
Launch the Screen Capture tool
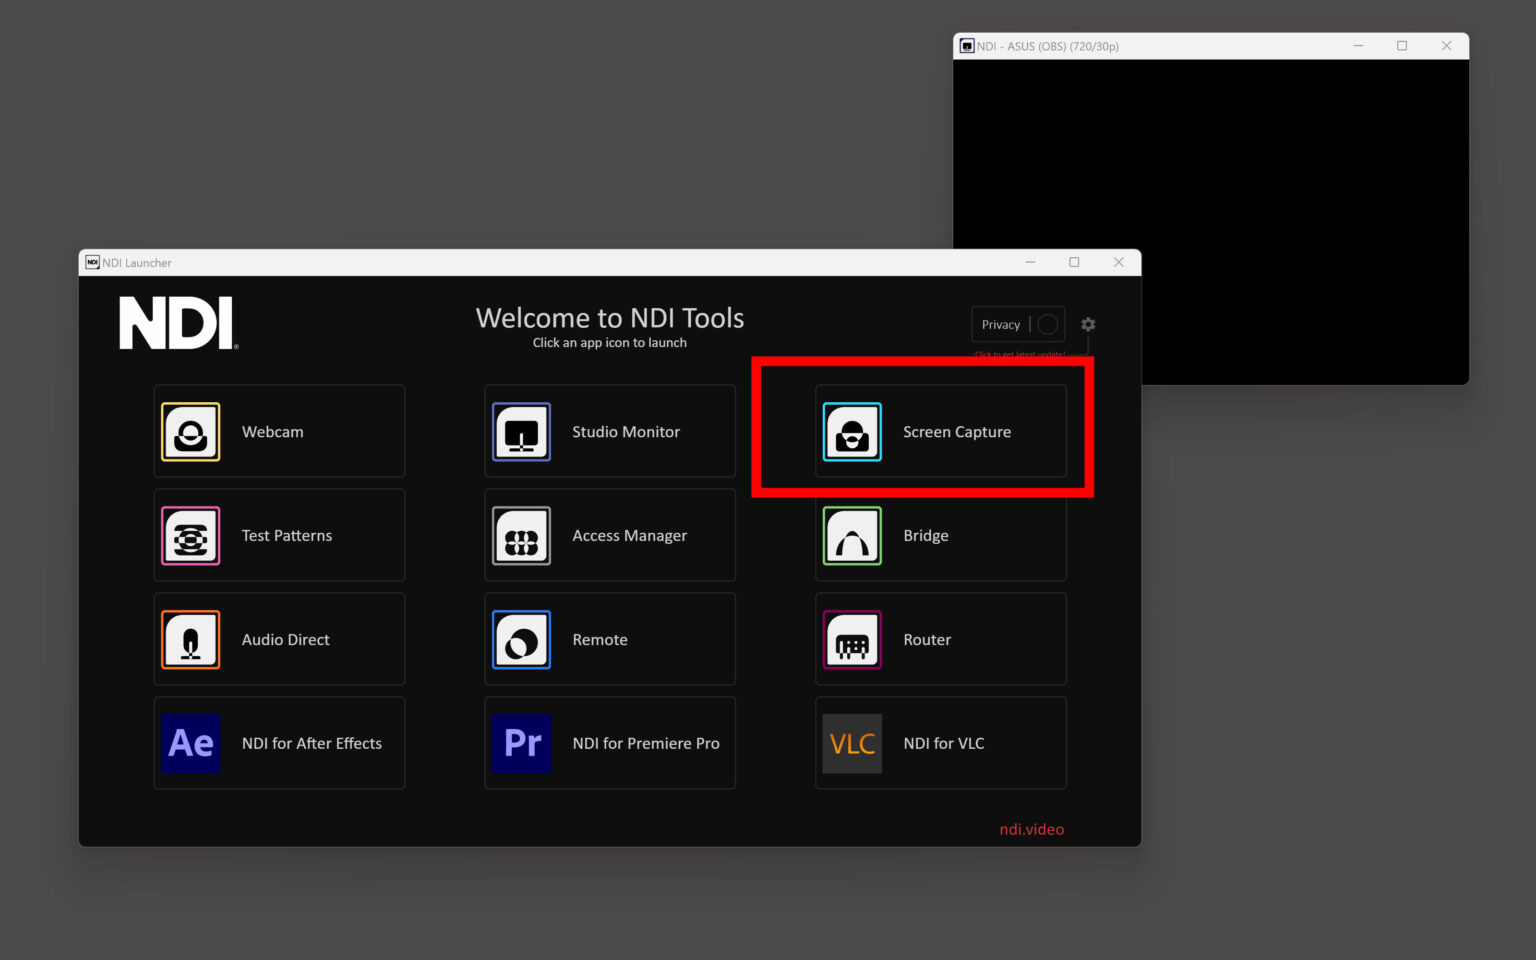940,431
